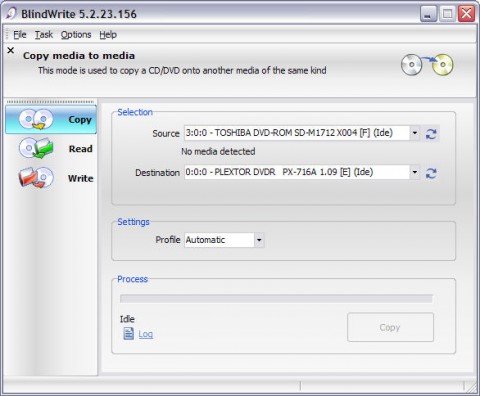This screenshot has height=396, width=480.
Task: Click the Process progress bar
Action: [276, 299]
